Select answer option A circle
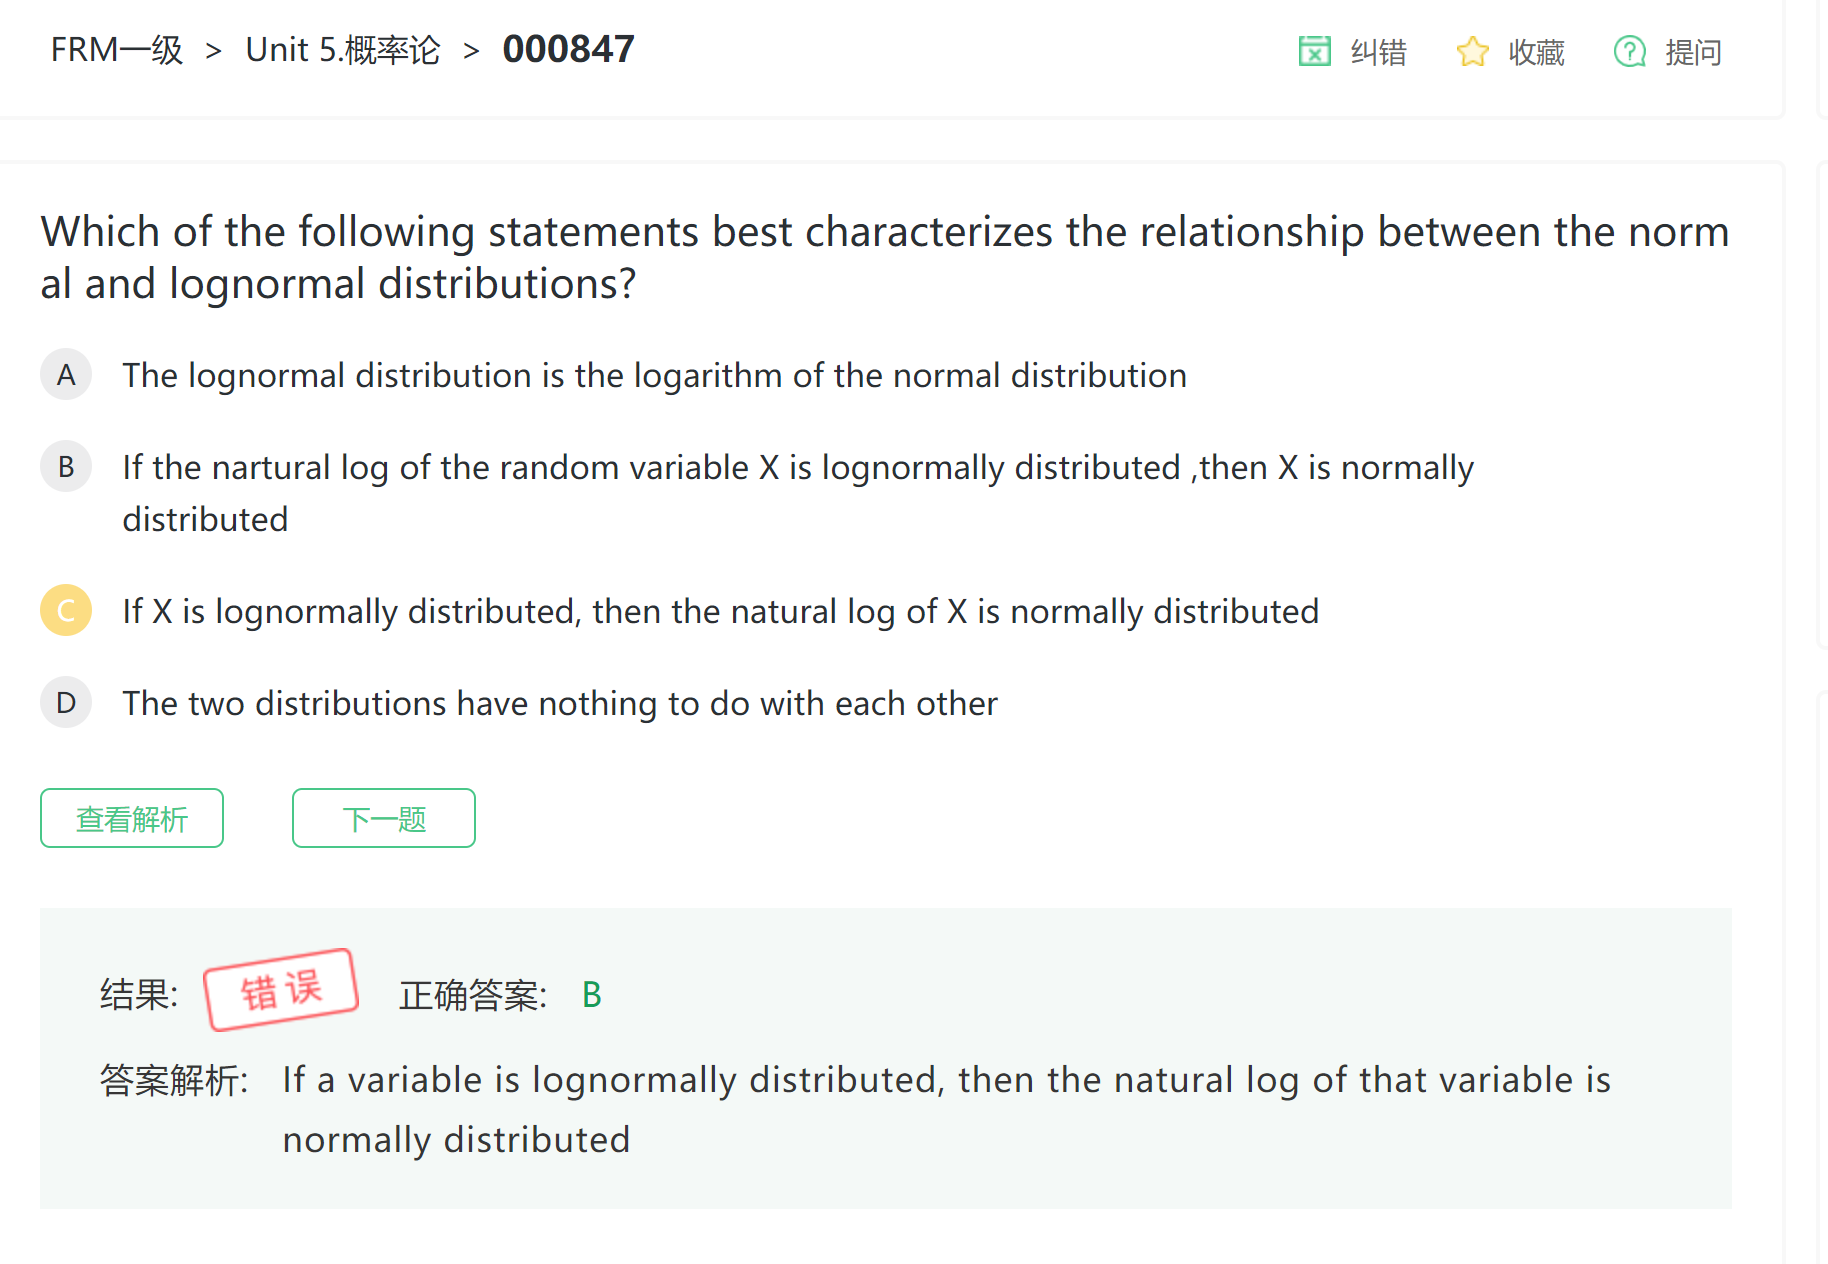The width and height of the screenshot is (1828, 1264). [x=66, y=375]
